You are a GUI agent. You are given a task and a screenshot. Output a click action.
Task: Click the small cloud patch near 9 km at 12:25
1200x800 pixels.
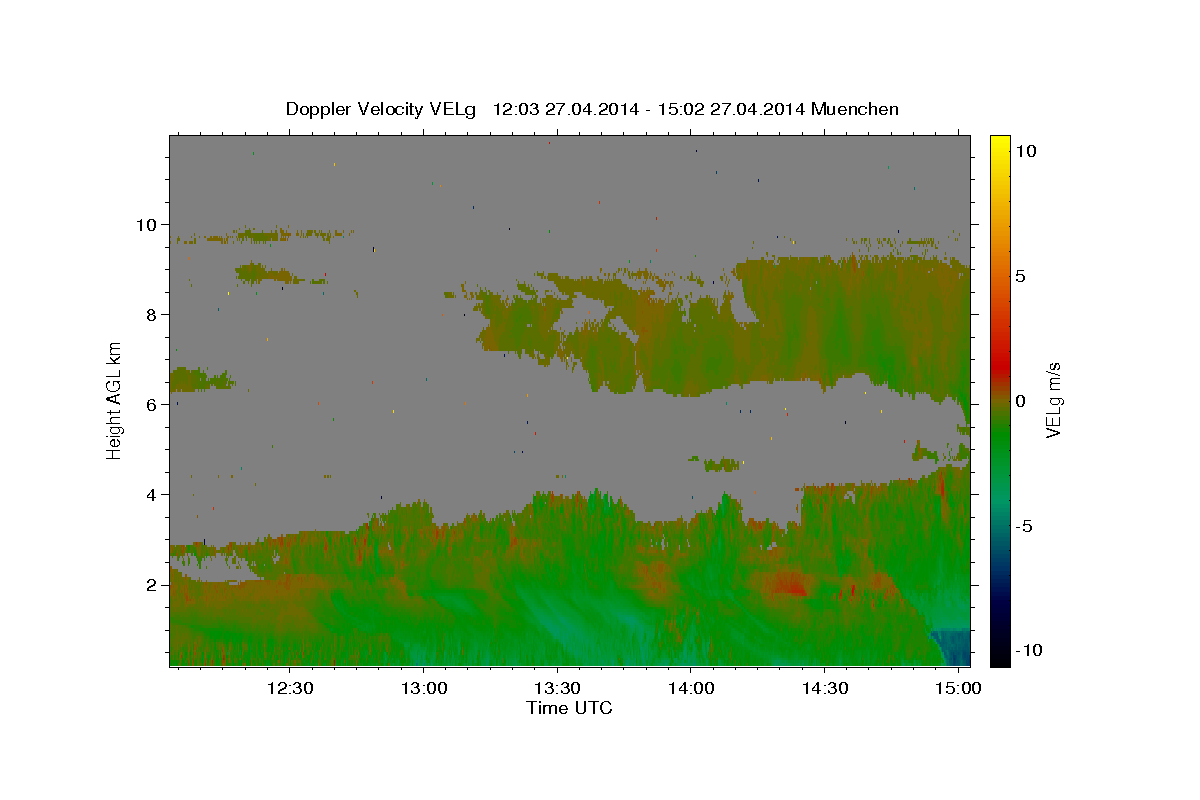[x=266, y=272]
